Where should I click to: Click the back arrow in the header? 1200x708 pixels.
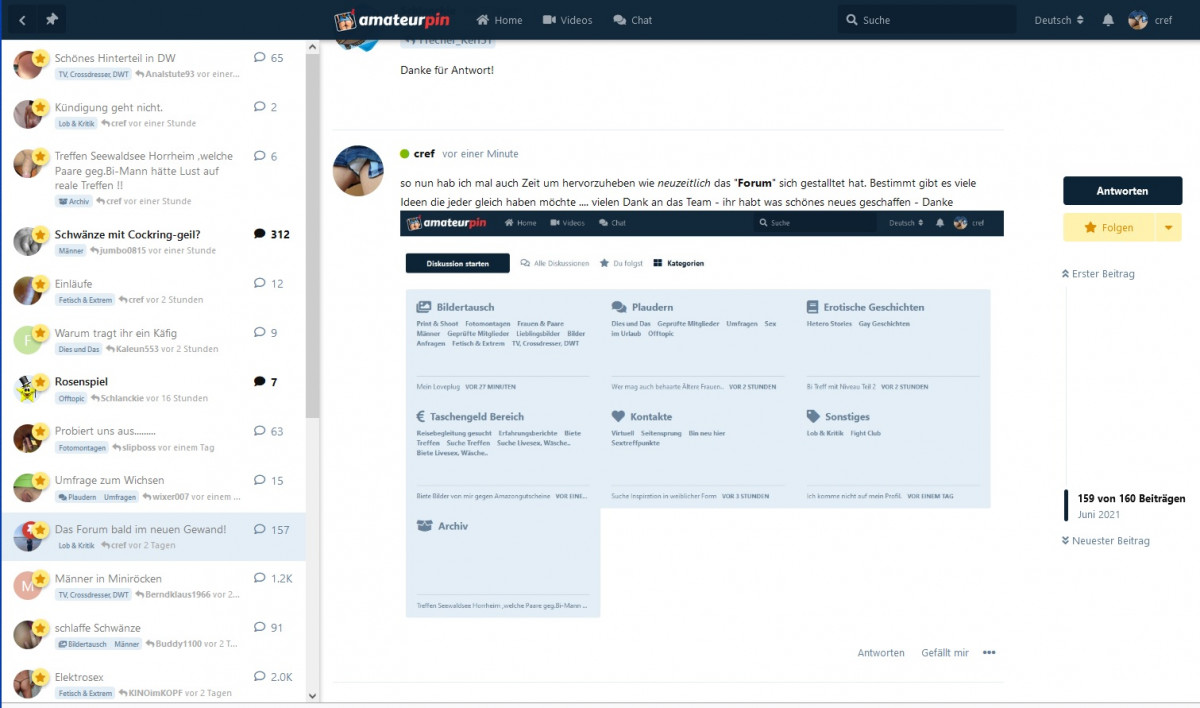point(22,20)
